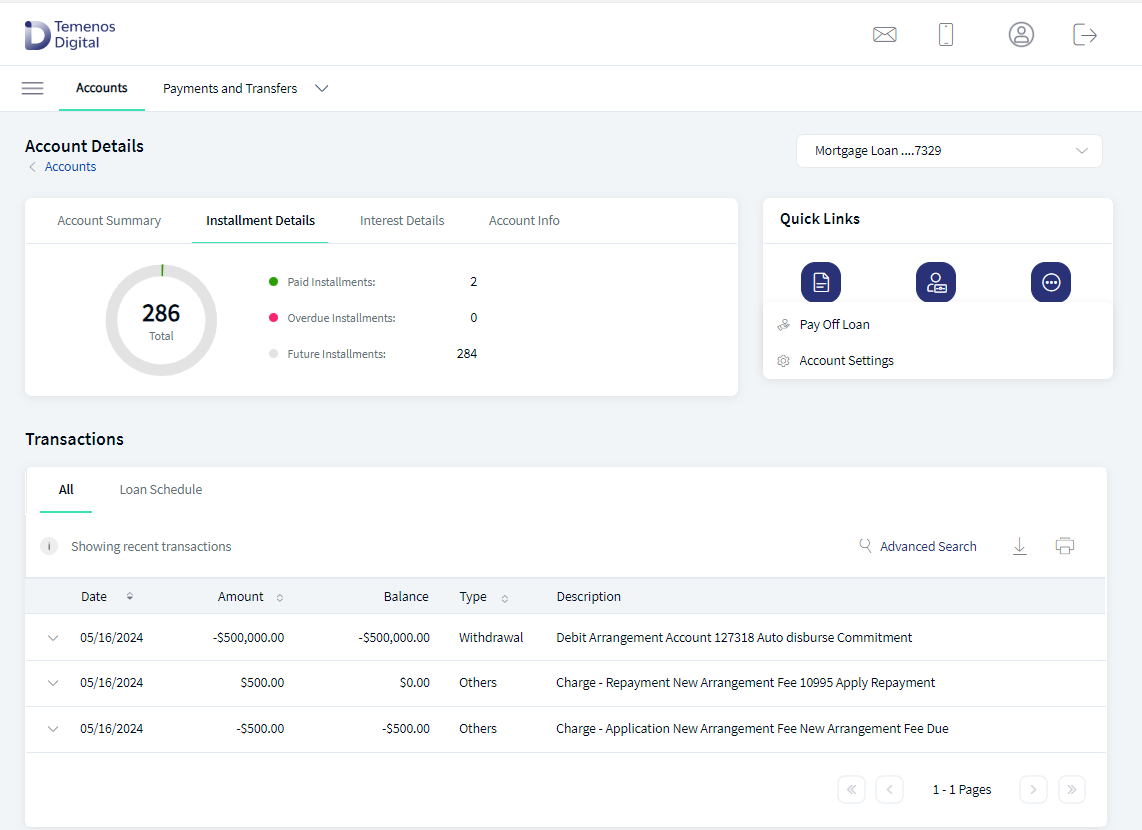Expand the Payments and Transfers menu chevron
Viewport: 1142px width, 830px height.
tap(321, 88)
